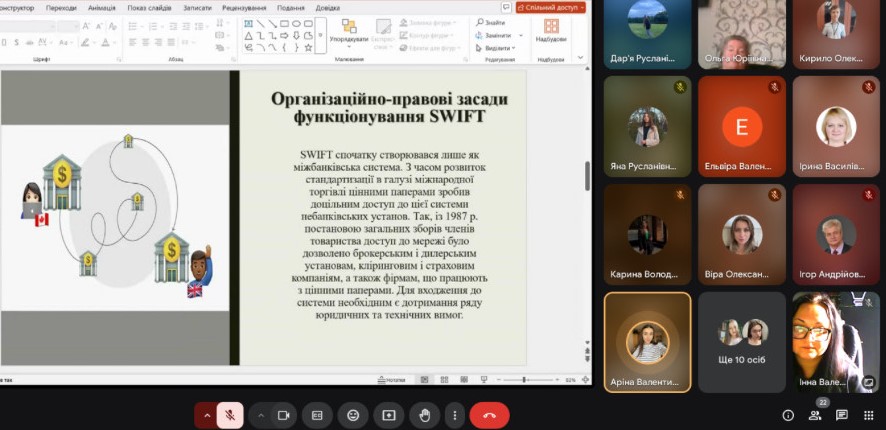Click the present screen icon

388,415
